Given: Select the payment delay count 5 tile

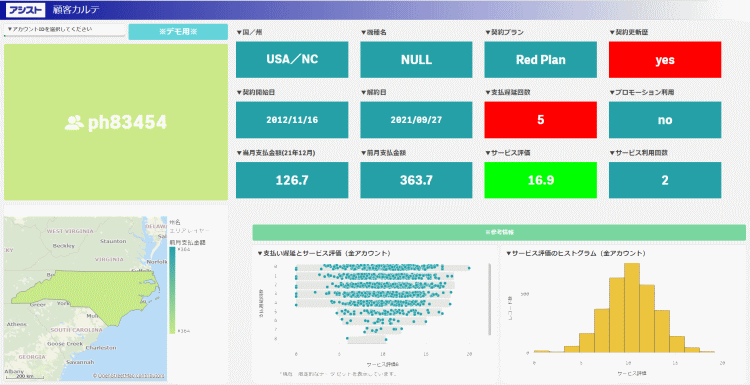Looking at the screenshot, I should coord(540,120).
